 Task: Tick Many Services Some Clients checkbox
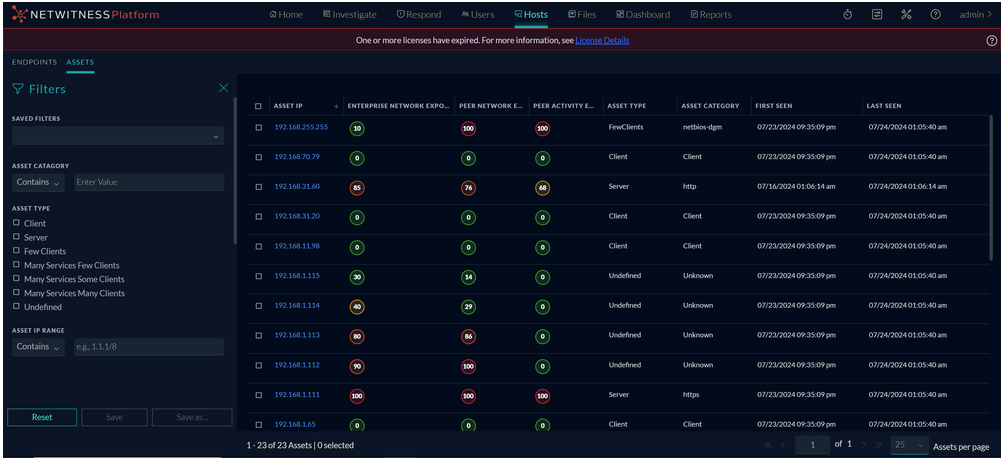(16, 278)
